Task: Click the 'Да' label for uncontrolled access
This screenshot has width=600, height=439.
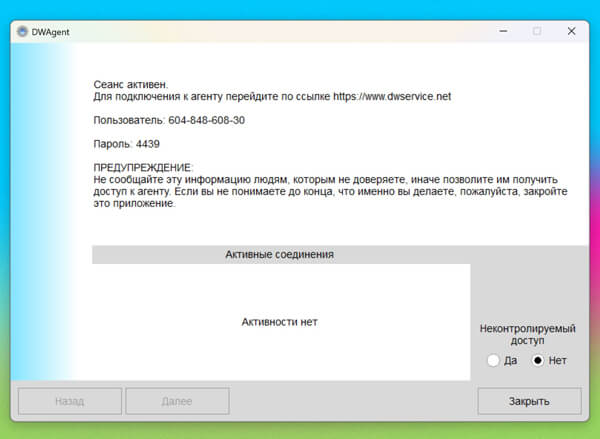Action: (x=510, y=360)
